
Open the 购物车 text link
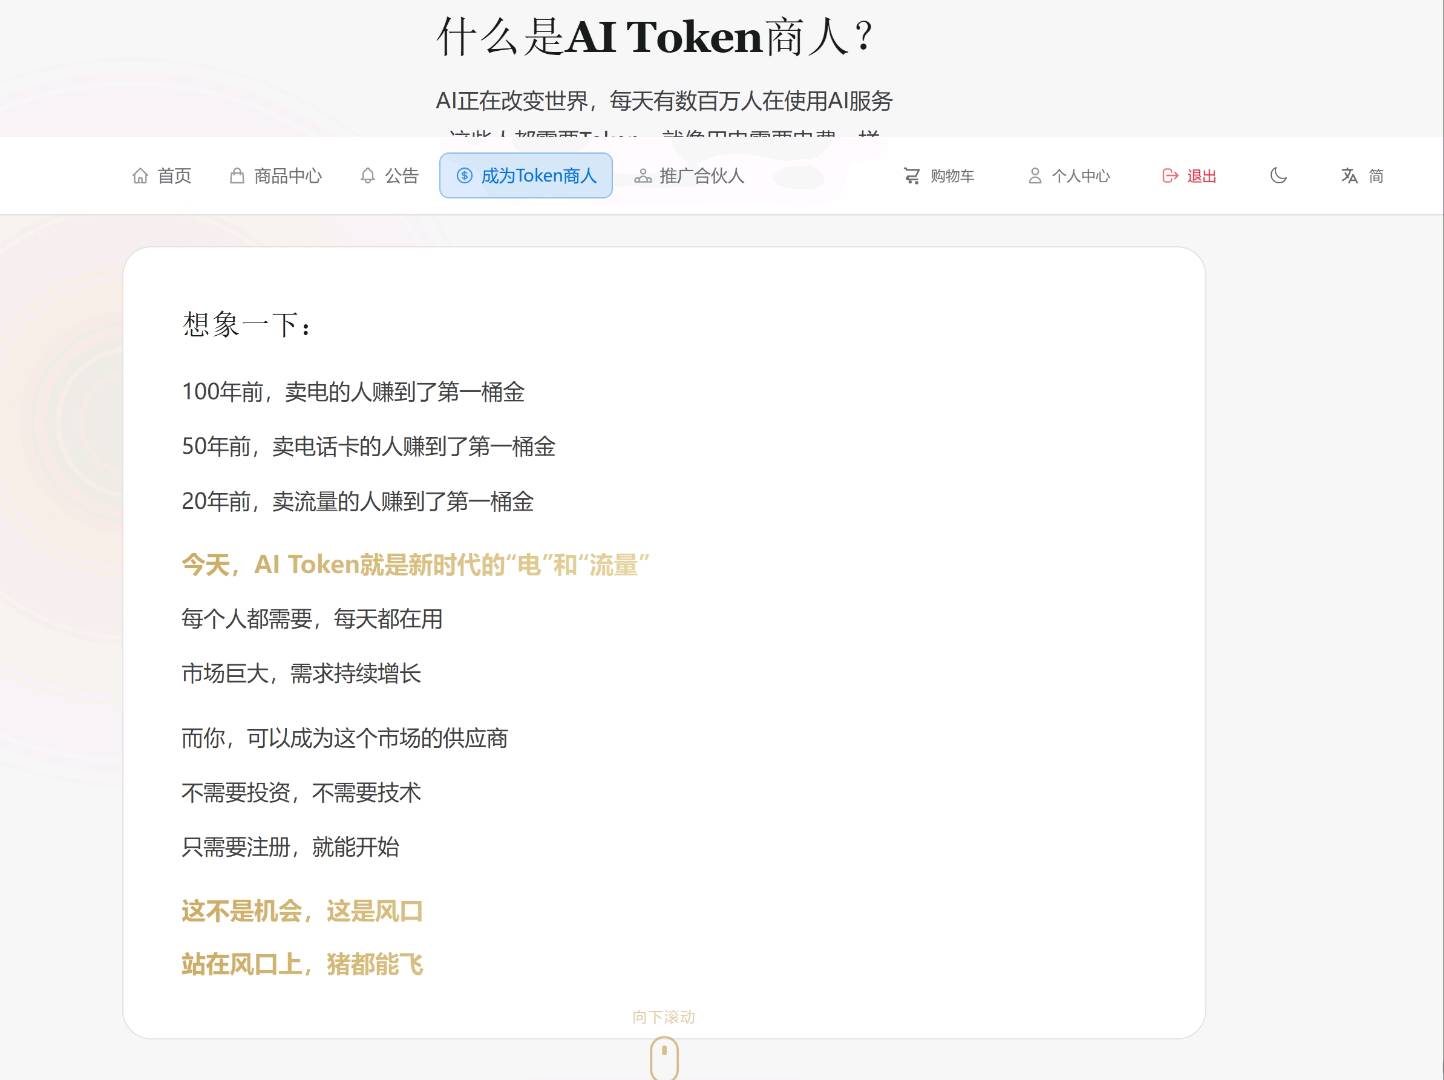click(x=952, y=176)
